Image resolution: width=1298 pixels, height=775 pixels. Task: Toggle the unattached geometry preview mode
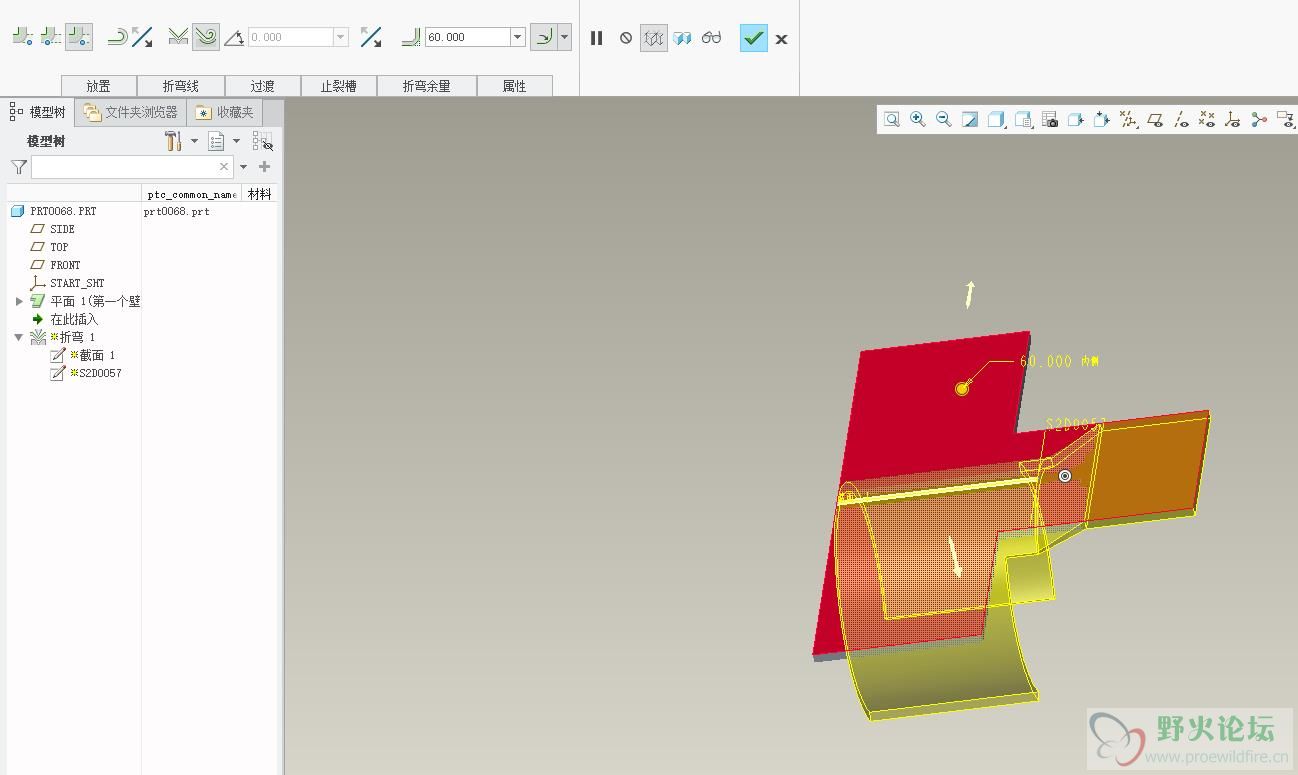click(654, 38)
